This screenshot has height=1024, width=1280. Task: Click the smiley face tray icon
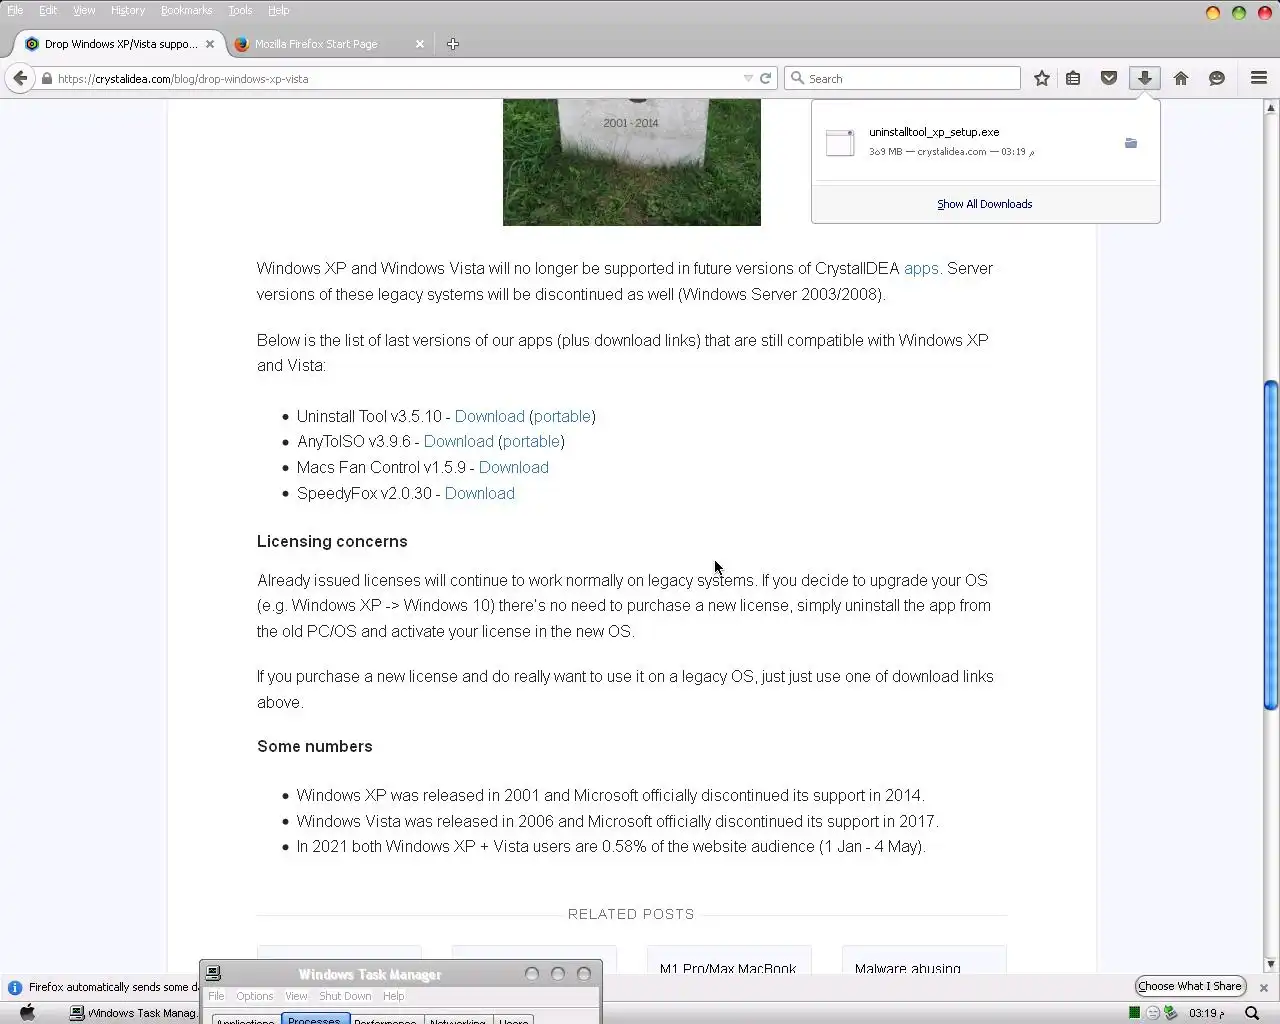pyautogui.click(x=1152, y=1013)
